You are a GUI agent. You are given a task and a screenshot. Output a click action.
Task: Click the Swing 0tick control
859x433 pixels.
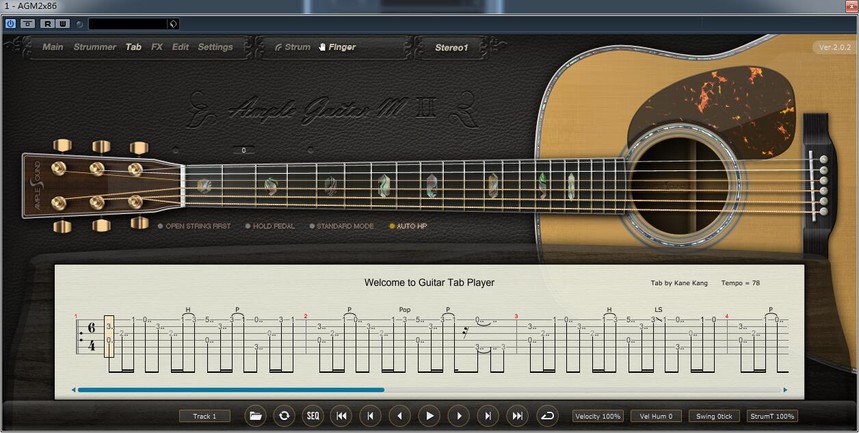pos(714,416)
